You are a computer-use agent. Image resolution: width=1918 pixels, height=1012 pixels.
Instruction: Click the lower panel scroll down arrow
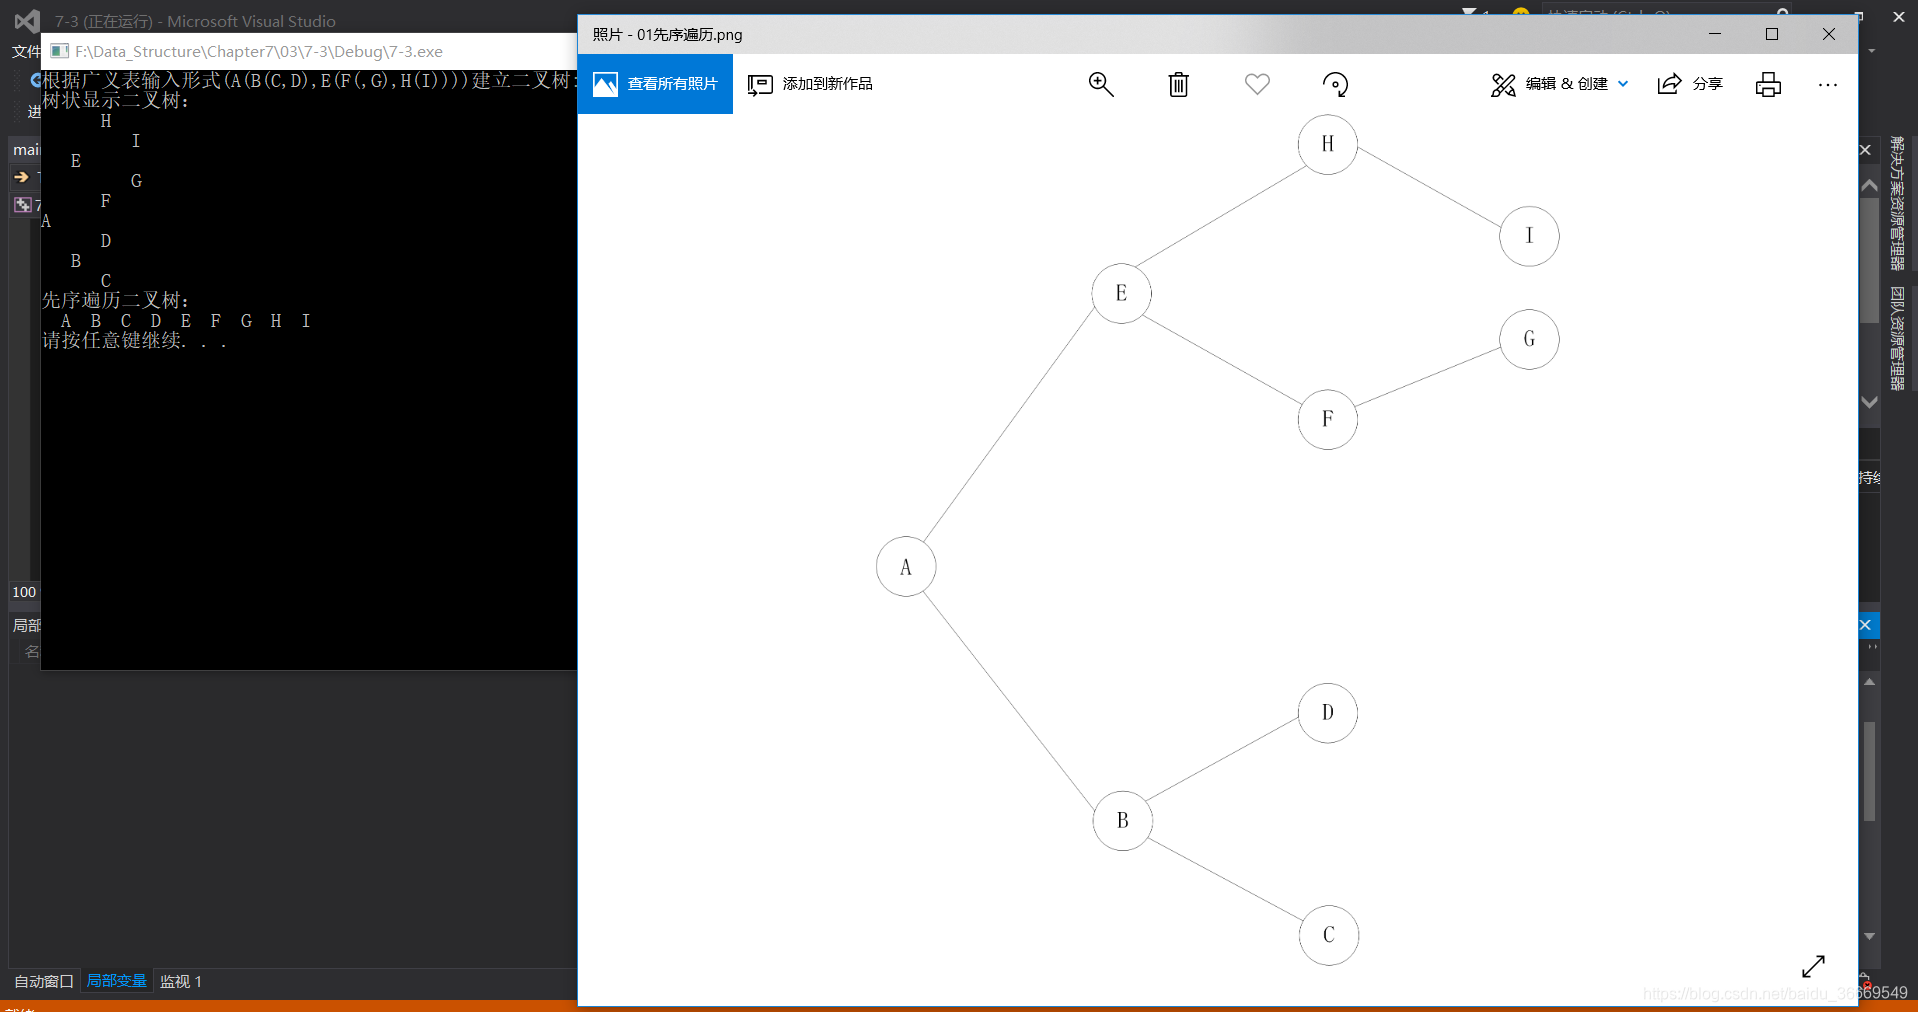(1869, 936)
